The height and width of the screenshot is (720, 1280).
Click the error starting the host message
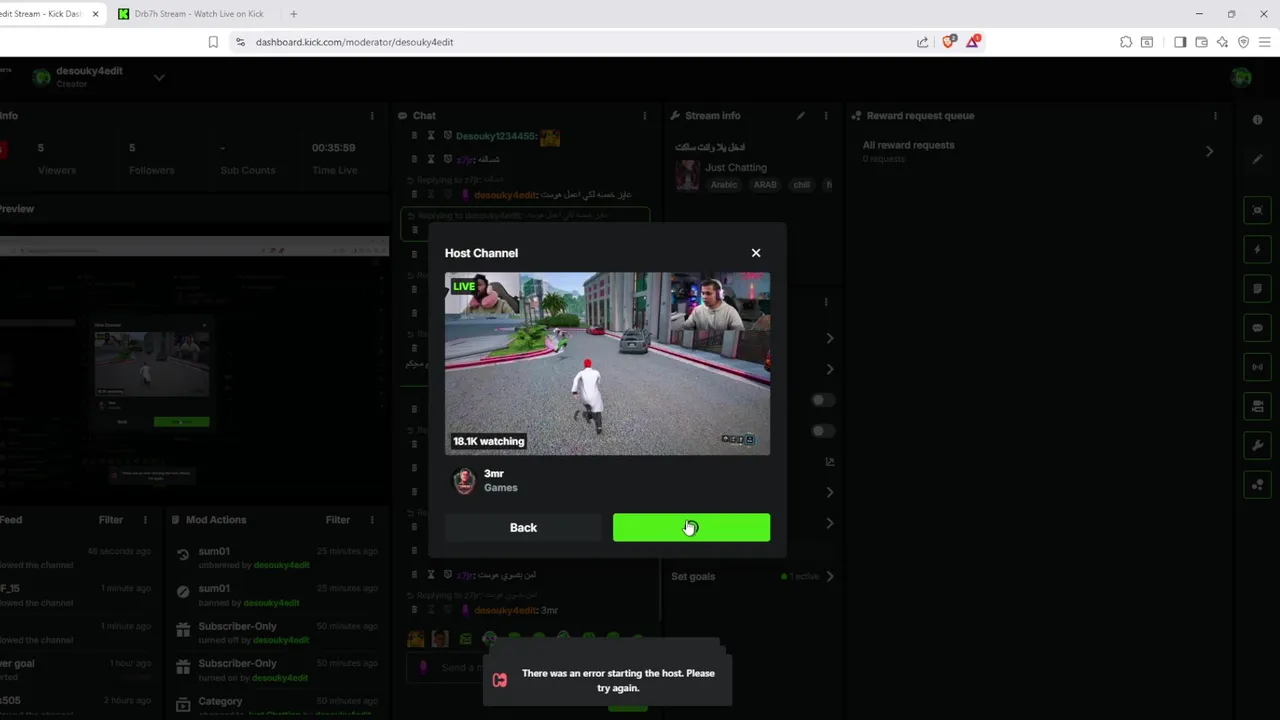pyautogui.click(x=618, y=680)
